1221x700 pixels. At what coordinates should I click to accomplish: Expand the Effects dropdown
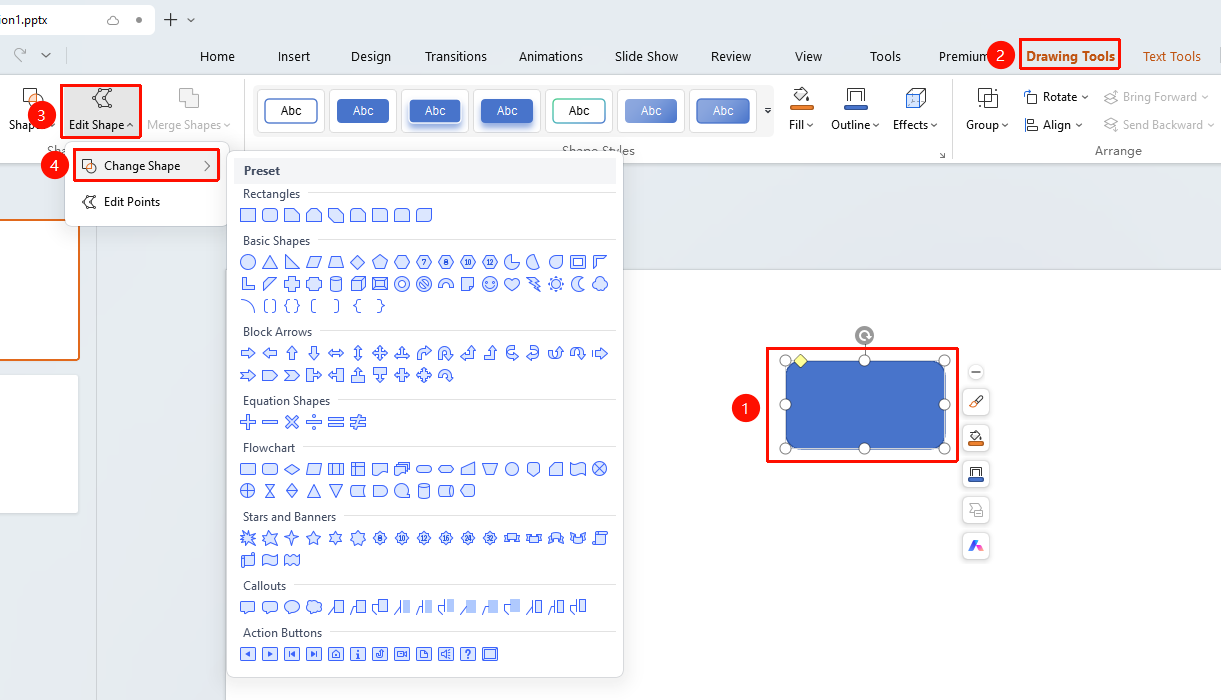coord(915,110)
